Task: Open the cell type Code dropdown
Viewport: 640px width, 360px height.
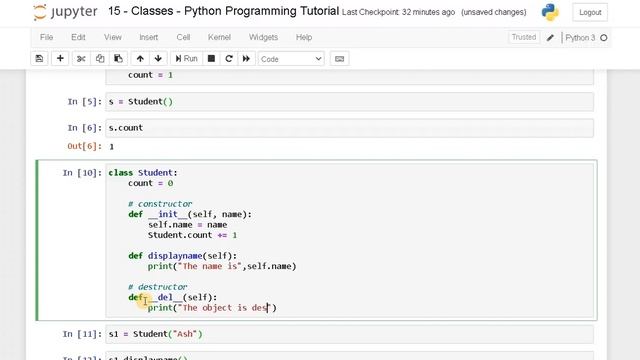Action: [x=291, y=59]
